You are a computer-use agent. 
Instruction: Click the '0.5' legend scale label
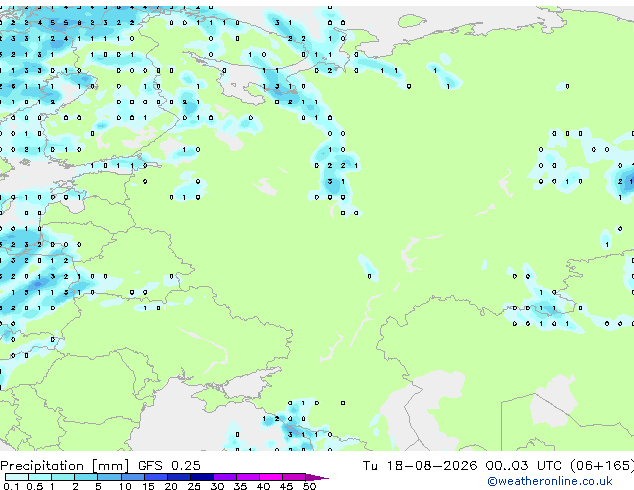pos(35,486)
